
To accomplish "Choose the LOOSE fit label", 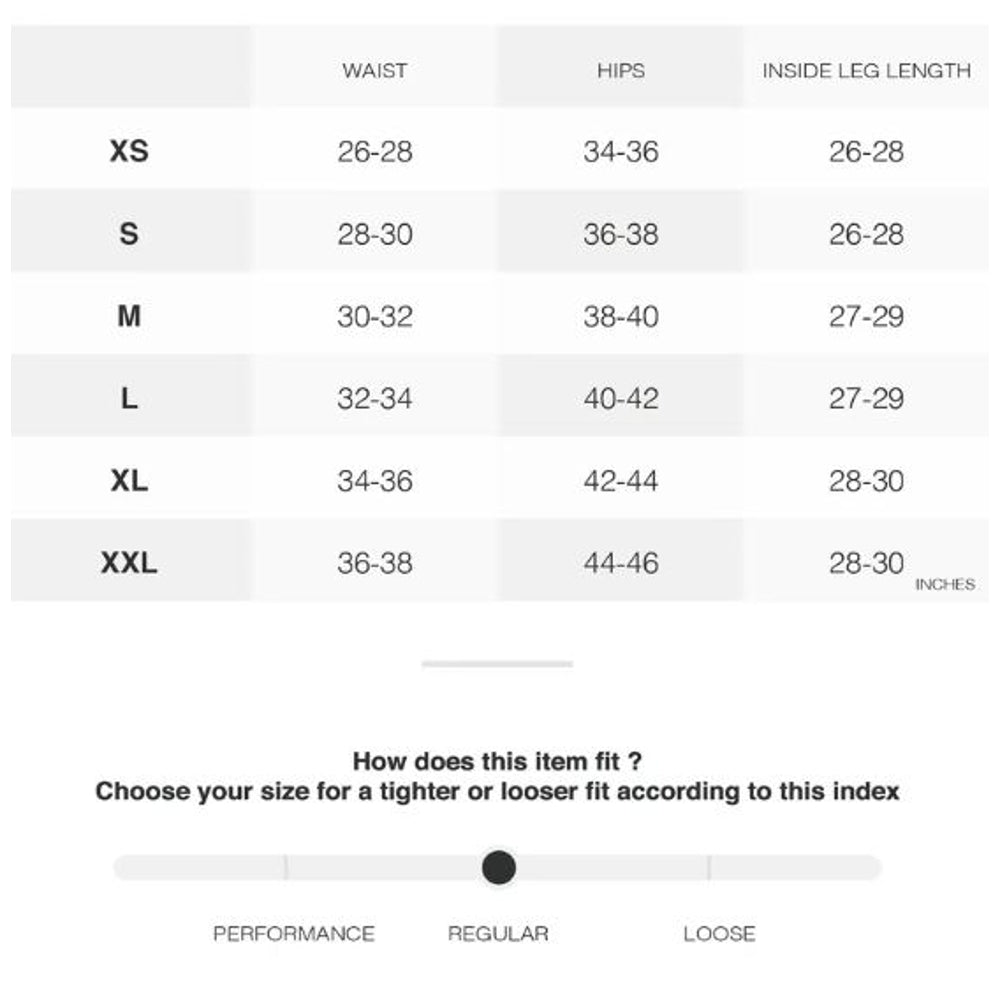I will [719, 934].
